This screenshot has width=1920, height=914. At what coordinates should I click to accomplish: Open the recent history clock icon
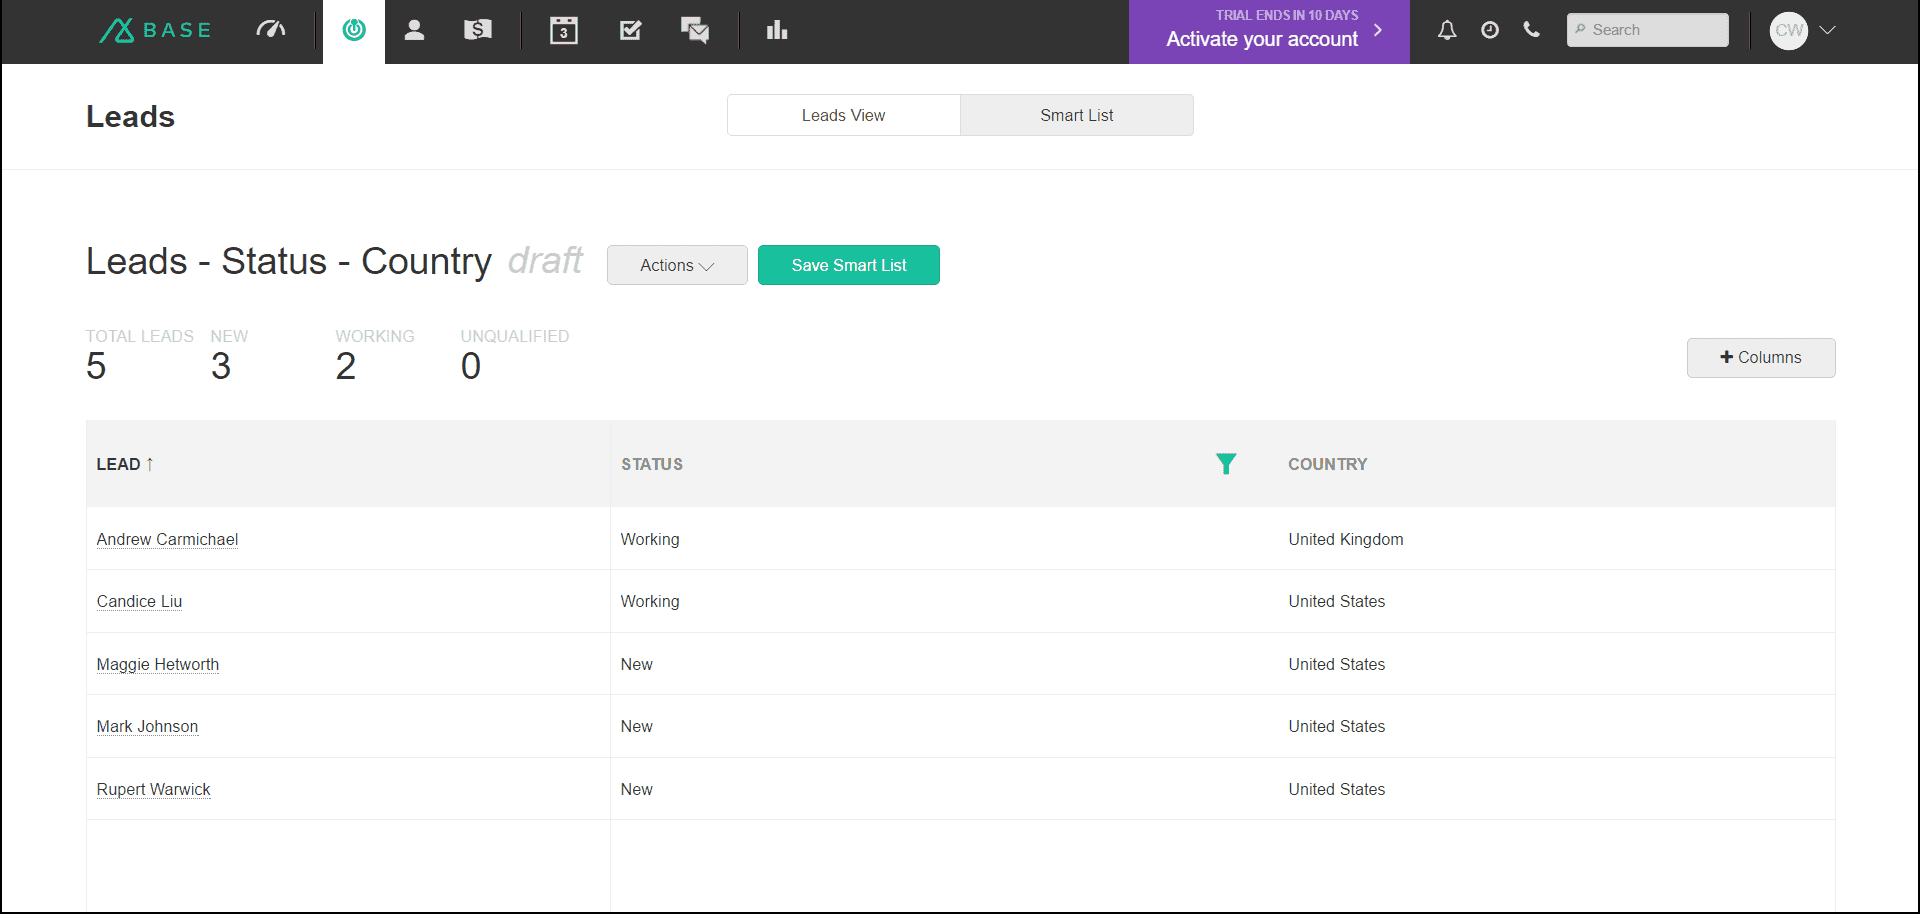[1490, 30]
